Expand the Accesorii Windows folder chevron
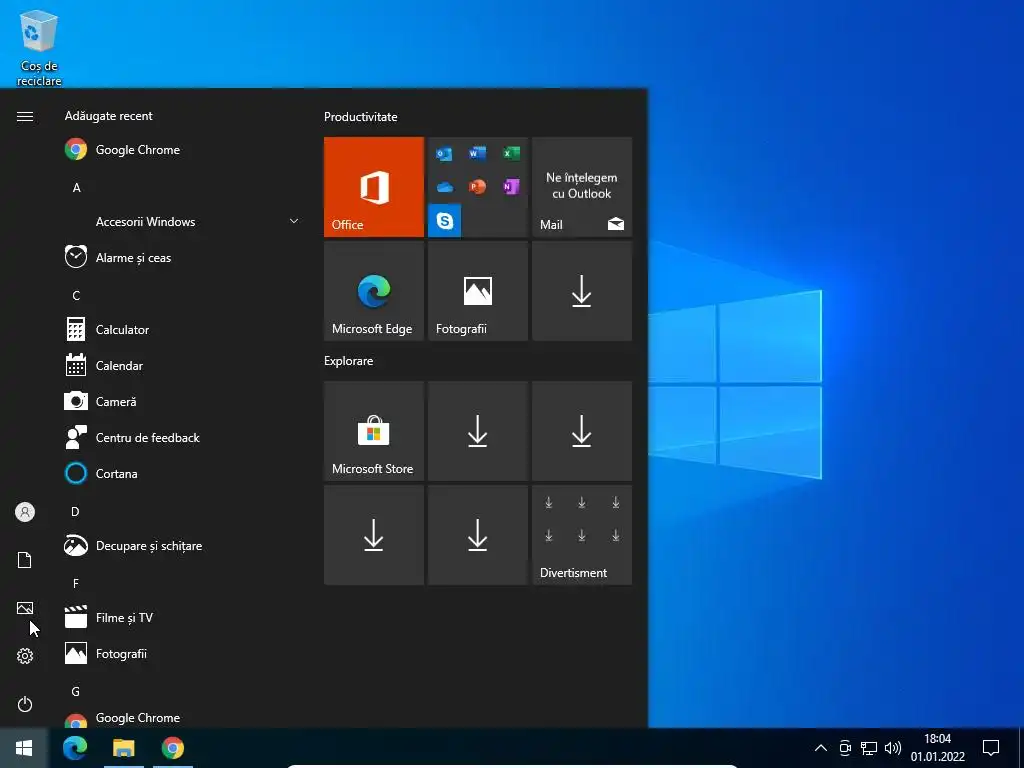The image size is (1024, 768). 294,221
